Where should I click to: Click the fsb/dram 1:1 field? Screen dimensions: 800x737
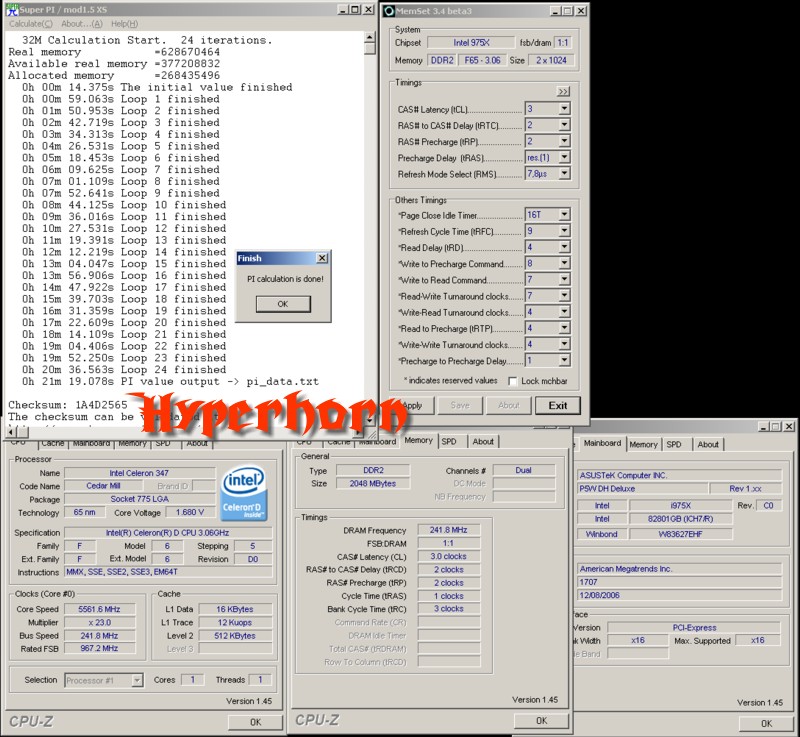pyautogui.click(x=563, y=43)
